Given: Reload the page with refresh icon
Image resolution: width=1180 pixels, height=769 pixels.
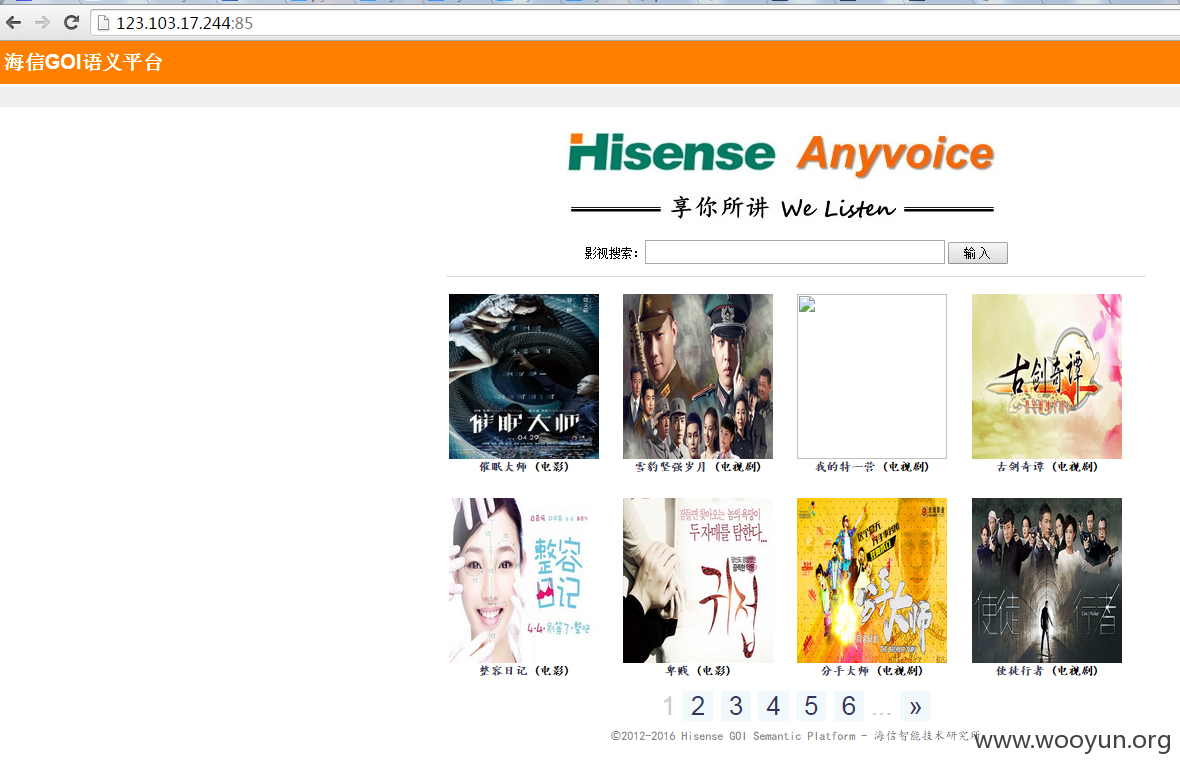Looking at the screenshot, I should point(71,23).
